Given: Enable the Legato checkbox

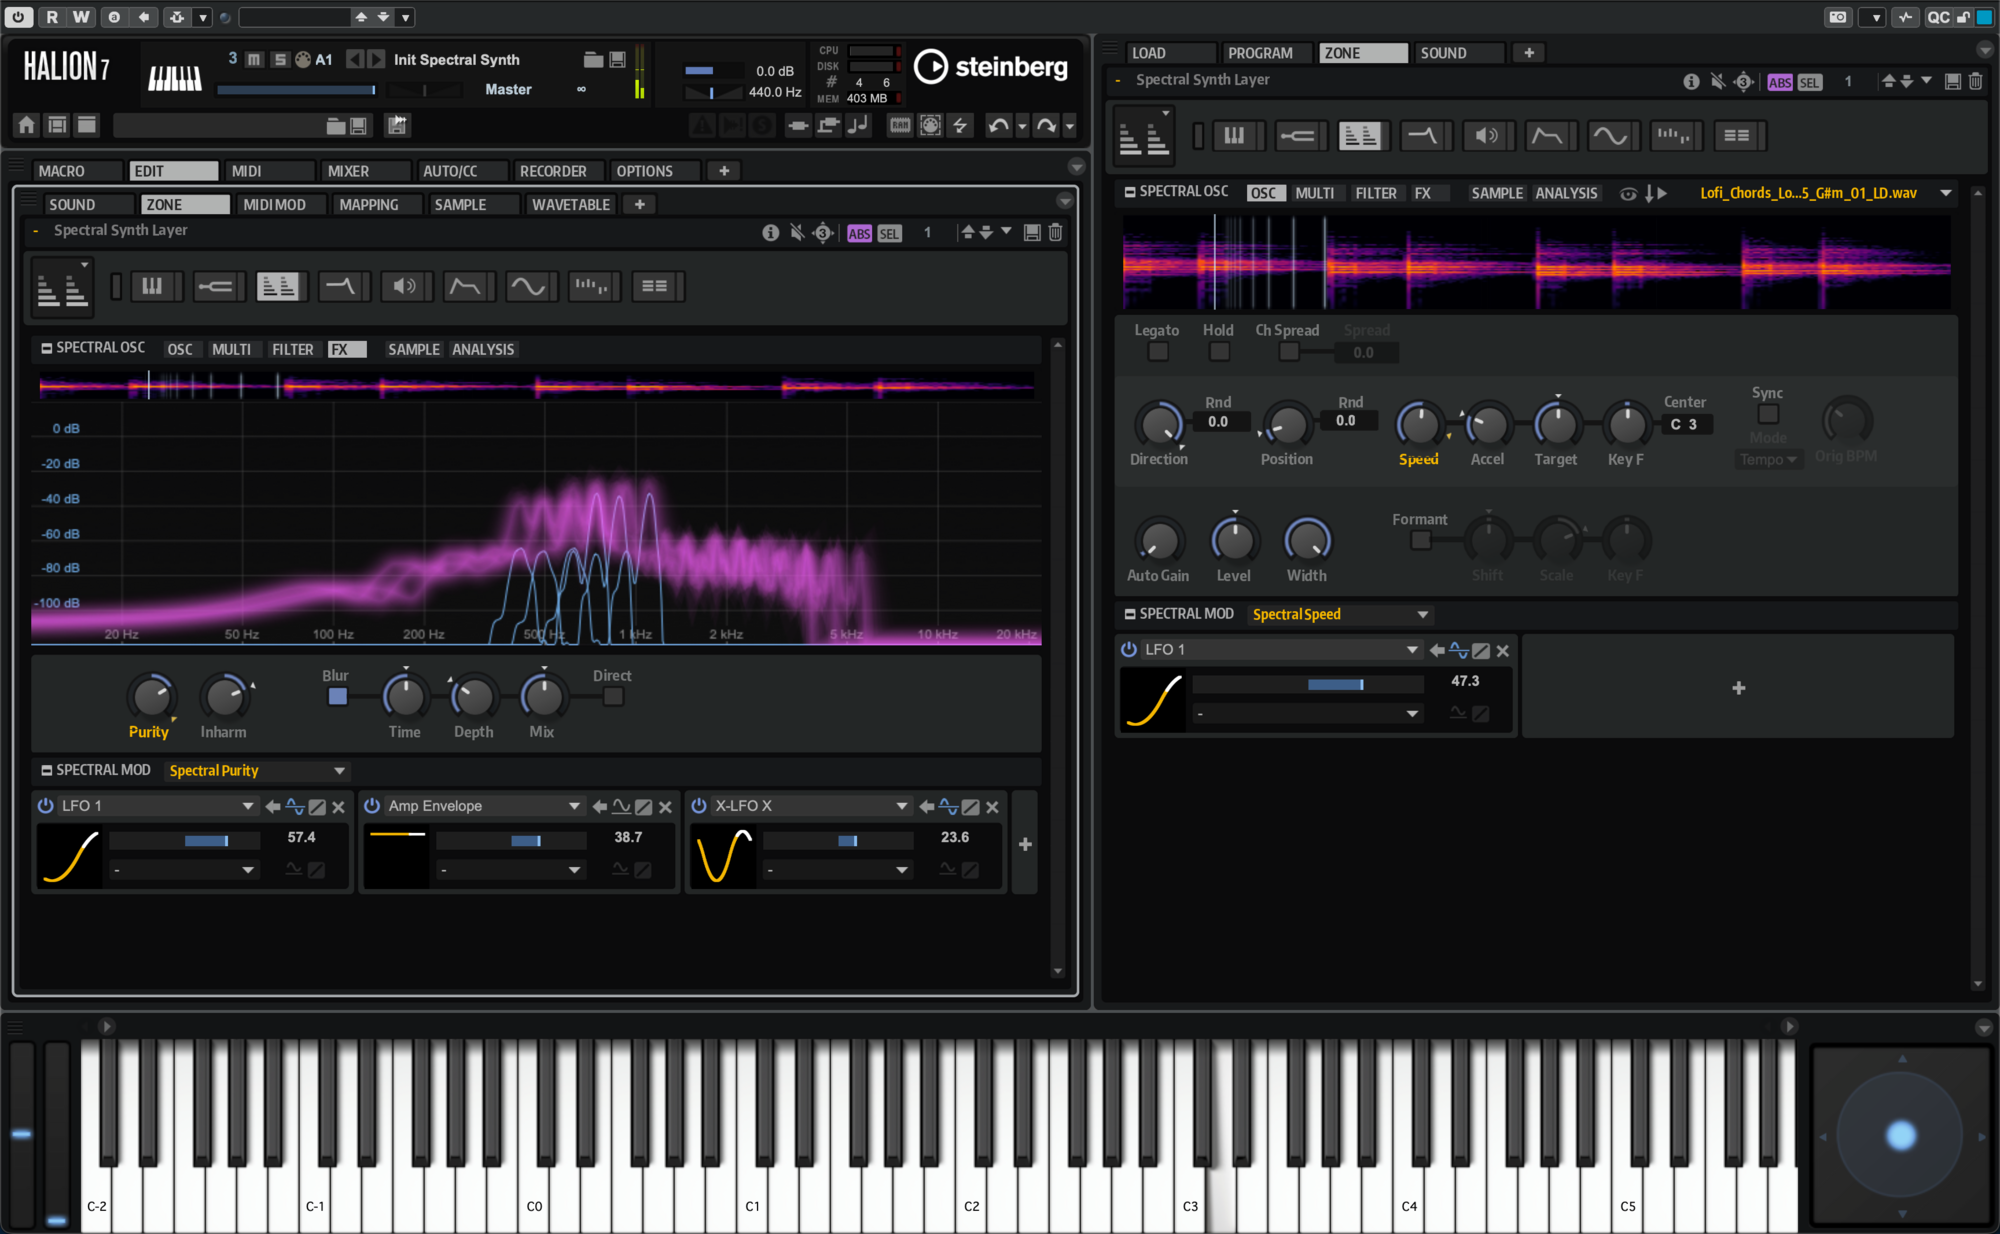Looking at the screenshot, I should point(1158,352).
